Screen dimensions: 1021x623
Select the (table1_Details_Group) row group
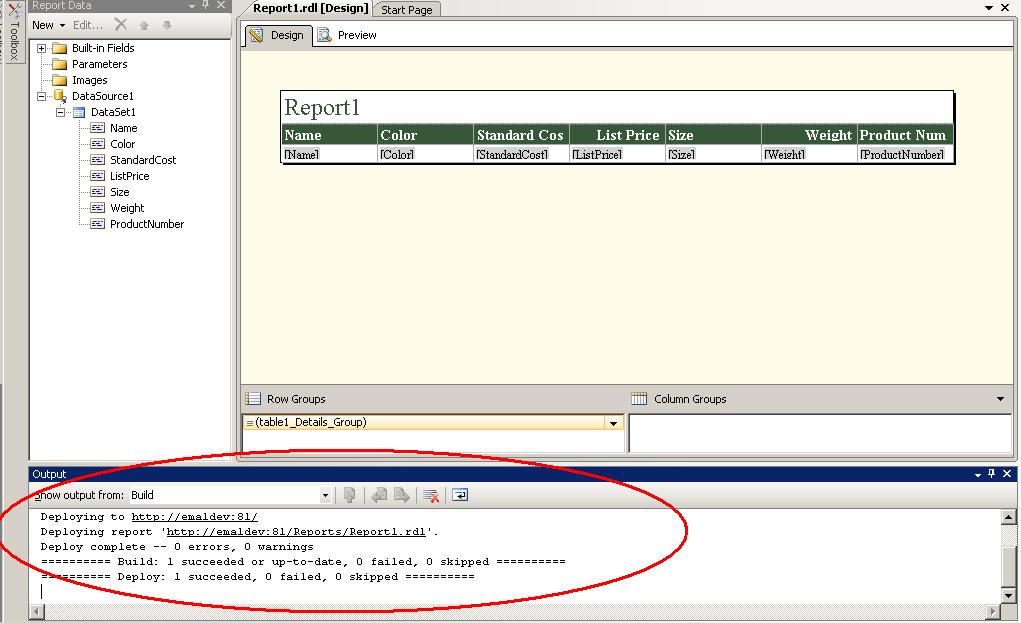[433, 422]
